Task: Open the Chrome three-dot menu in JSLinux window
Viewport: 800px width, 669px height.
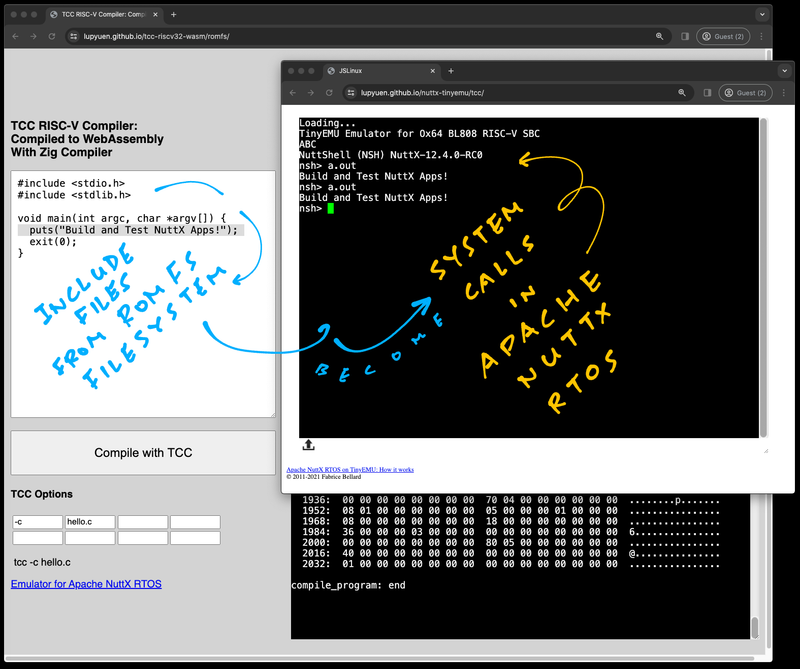Action: (x=782, y=93)
